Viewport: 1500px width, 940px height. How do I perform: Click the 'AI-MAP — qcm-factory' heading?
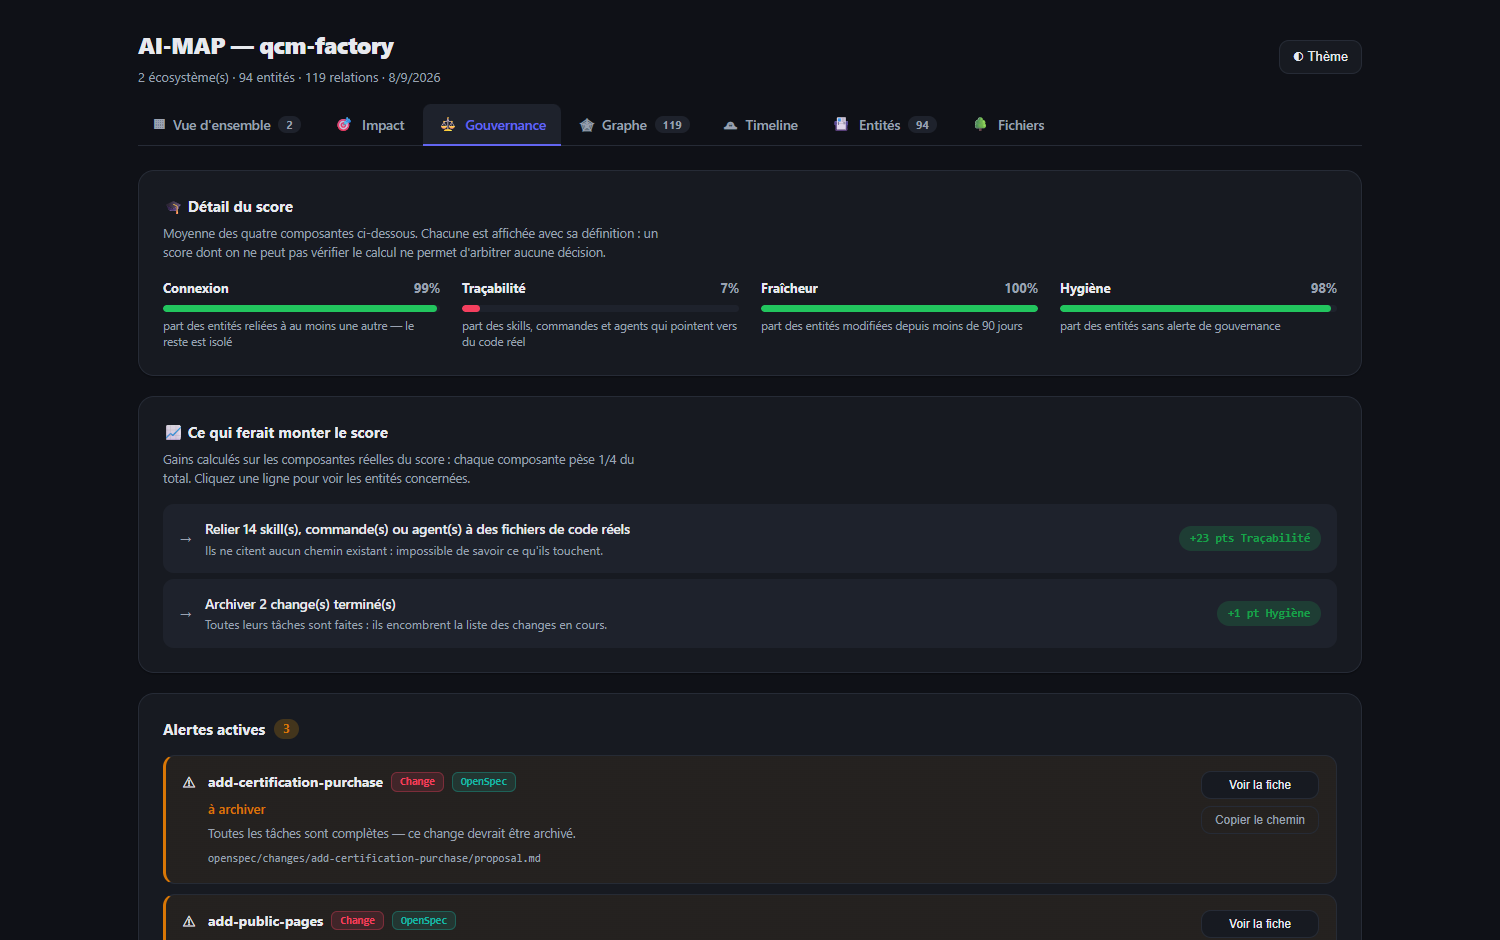(x=266, y=47)
